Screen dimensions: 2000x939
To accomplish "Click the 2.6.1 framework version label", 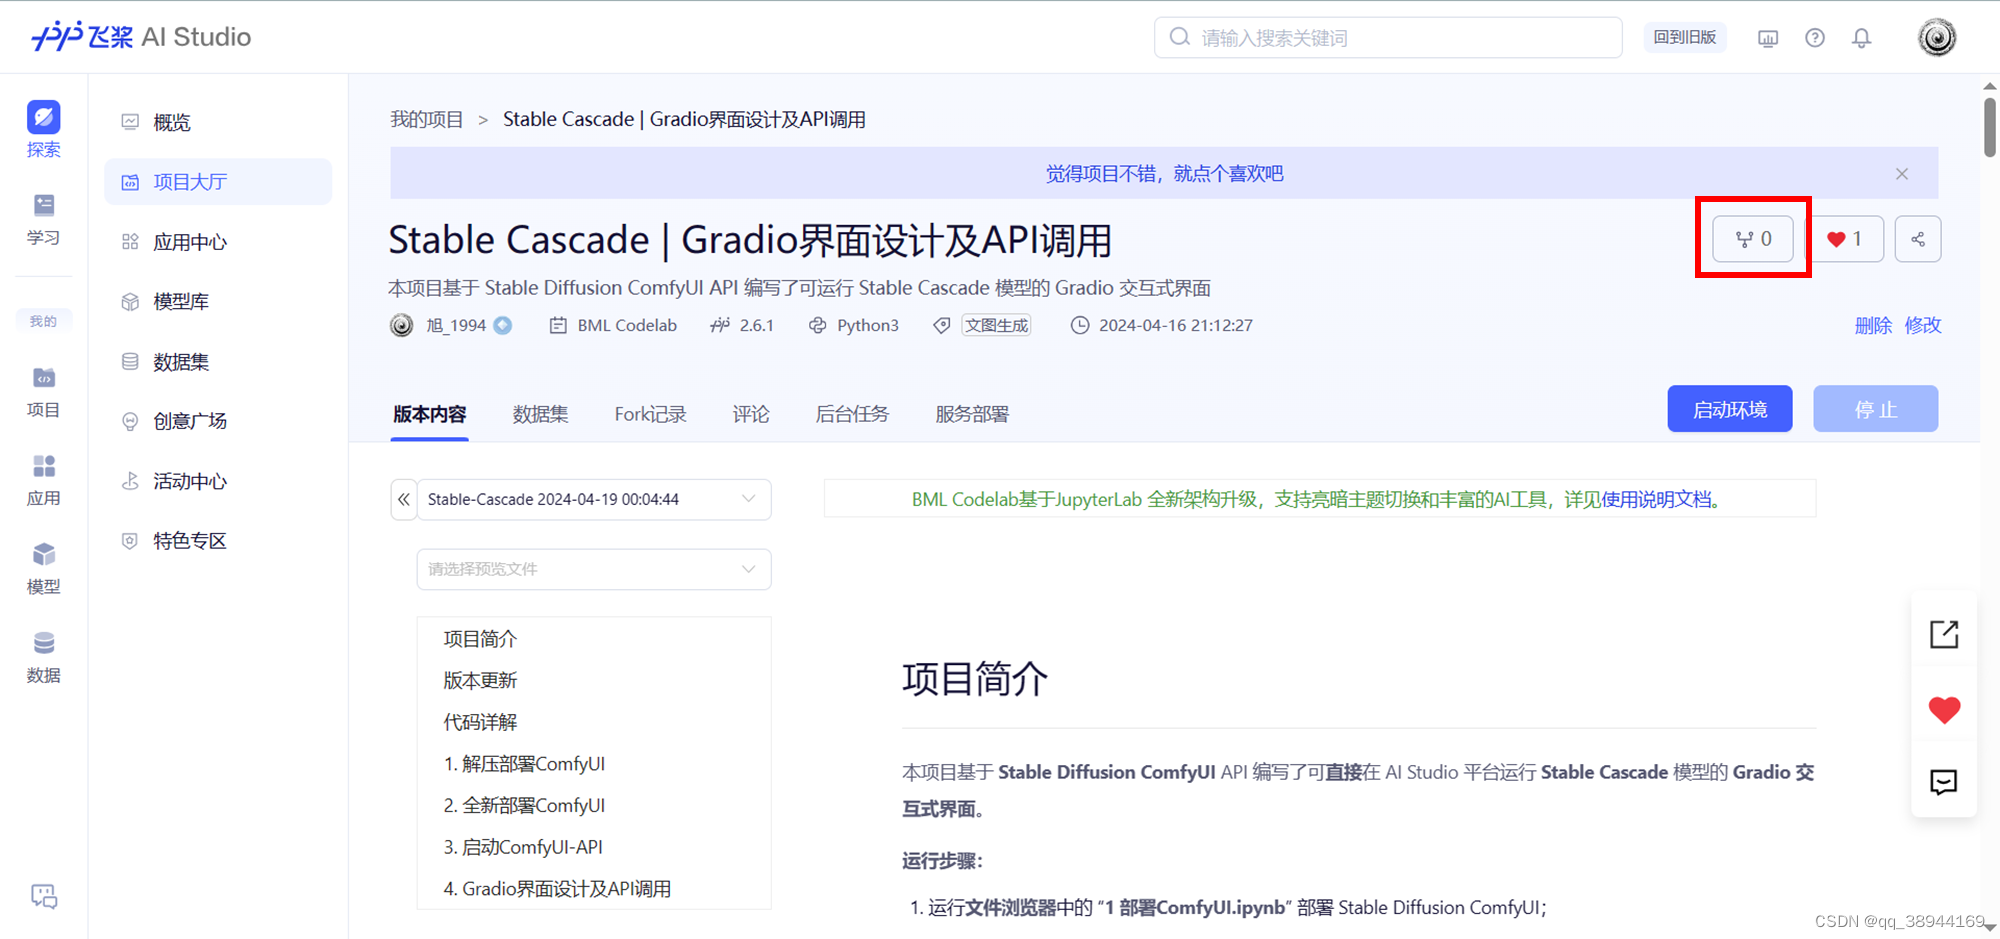I will pos(757,325).
